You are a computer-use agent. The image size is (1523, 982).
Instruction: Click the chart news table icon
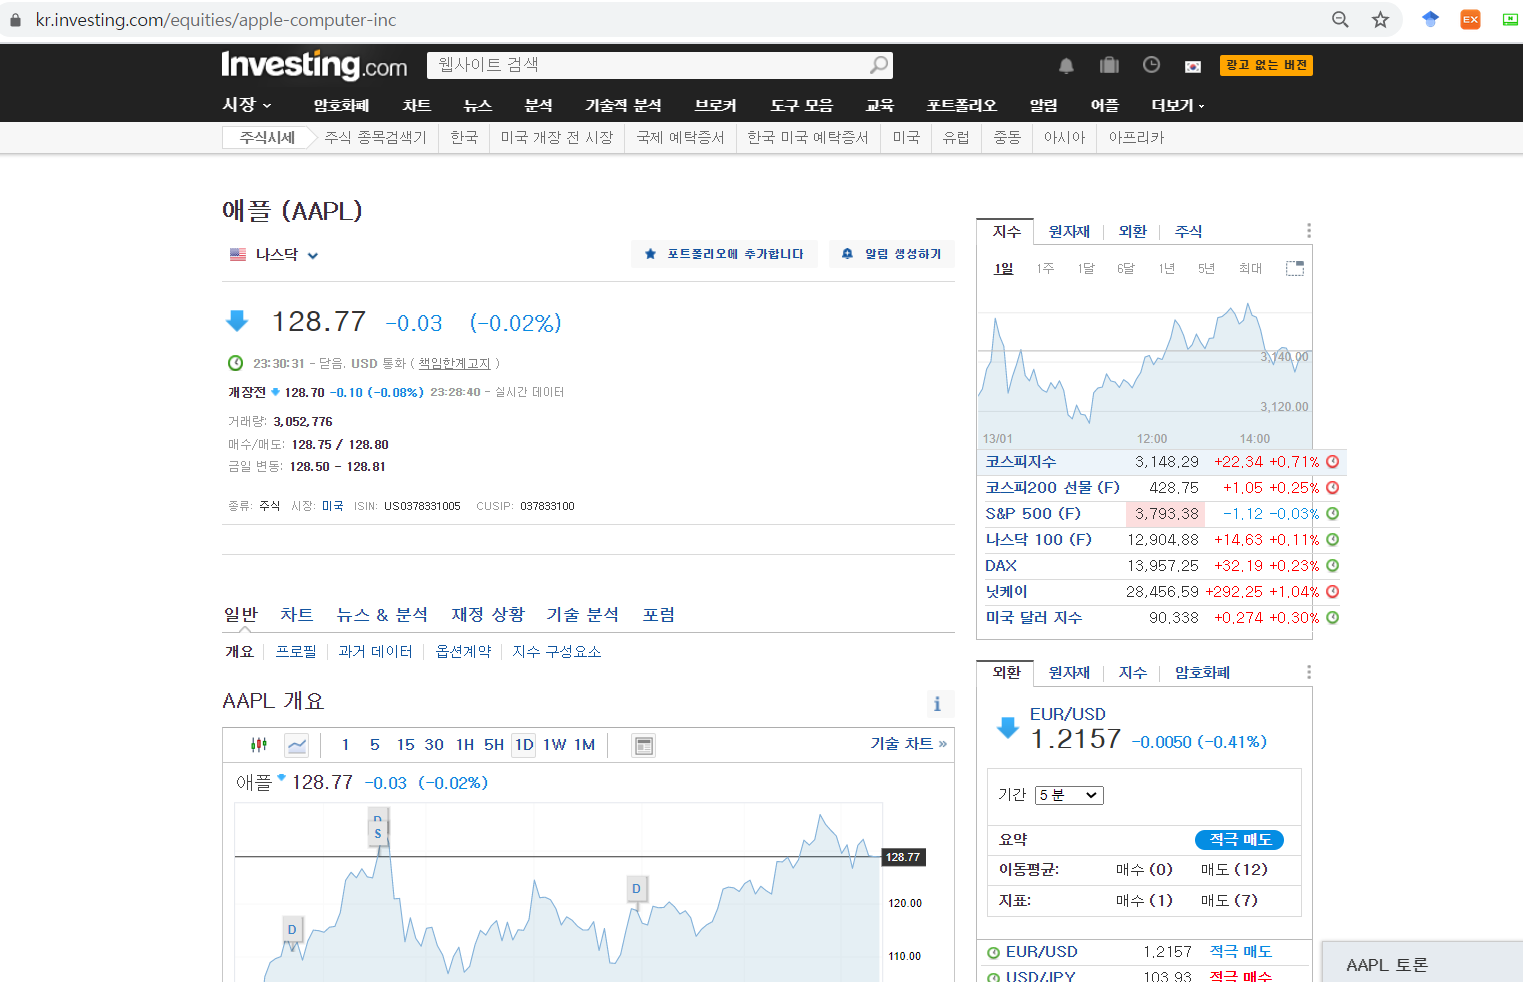(x=644, y=745)
